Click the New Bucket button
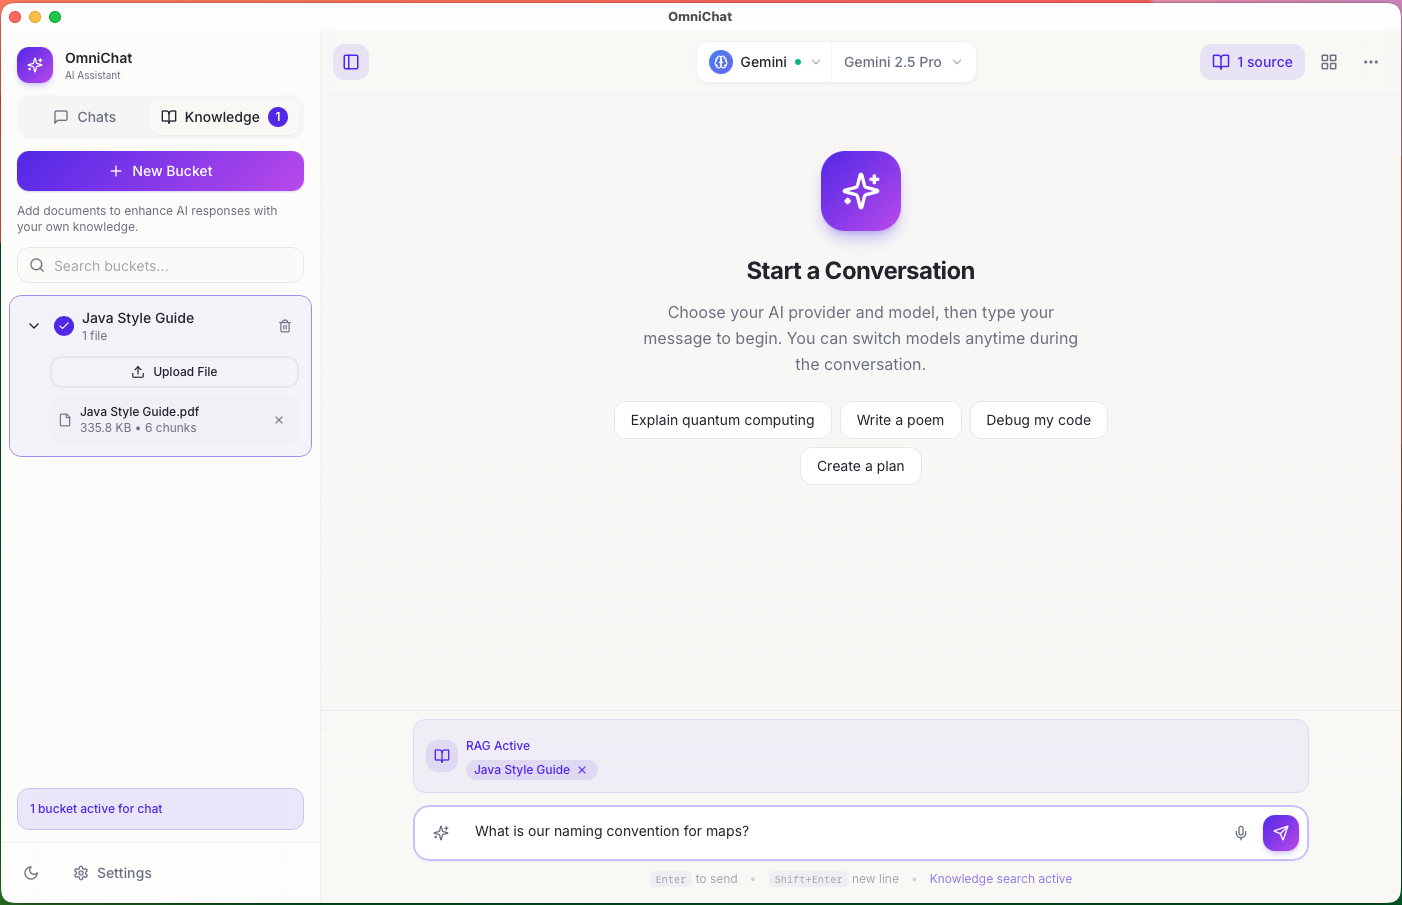Image resolution: width=1402 pixels, height=905 pixels. tap(160, 171)
